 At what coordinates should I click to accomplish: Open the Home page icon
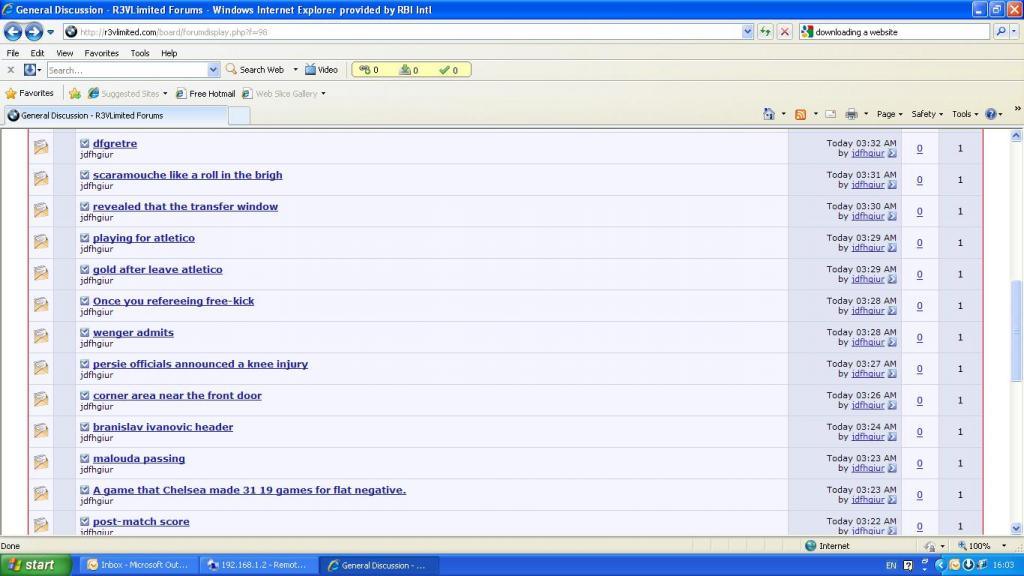(769, 114)
